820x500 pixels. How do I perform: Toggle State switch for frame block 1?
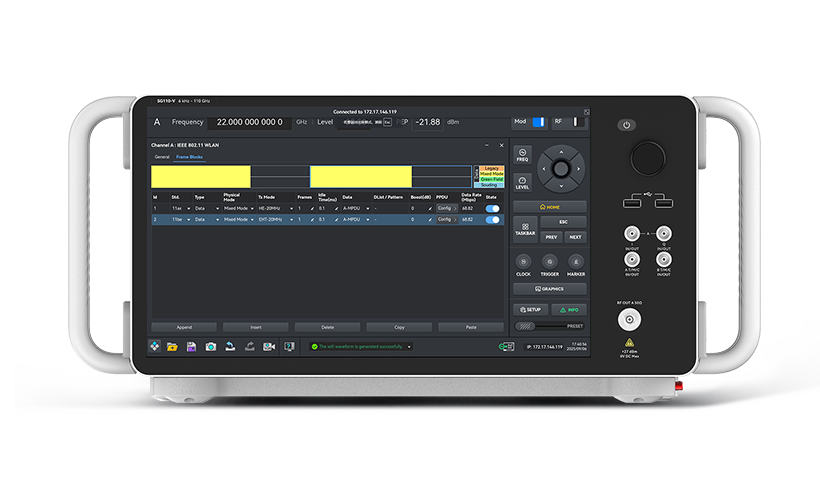pyautogui.click(x=492, y=208)
